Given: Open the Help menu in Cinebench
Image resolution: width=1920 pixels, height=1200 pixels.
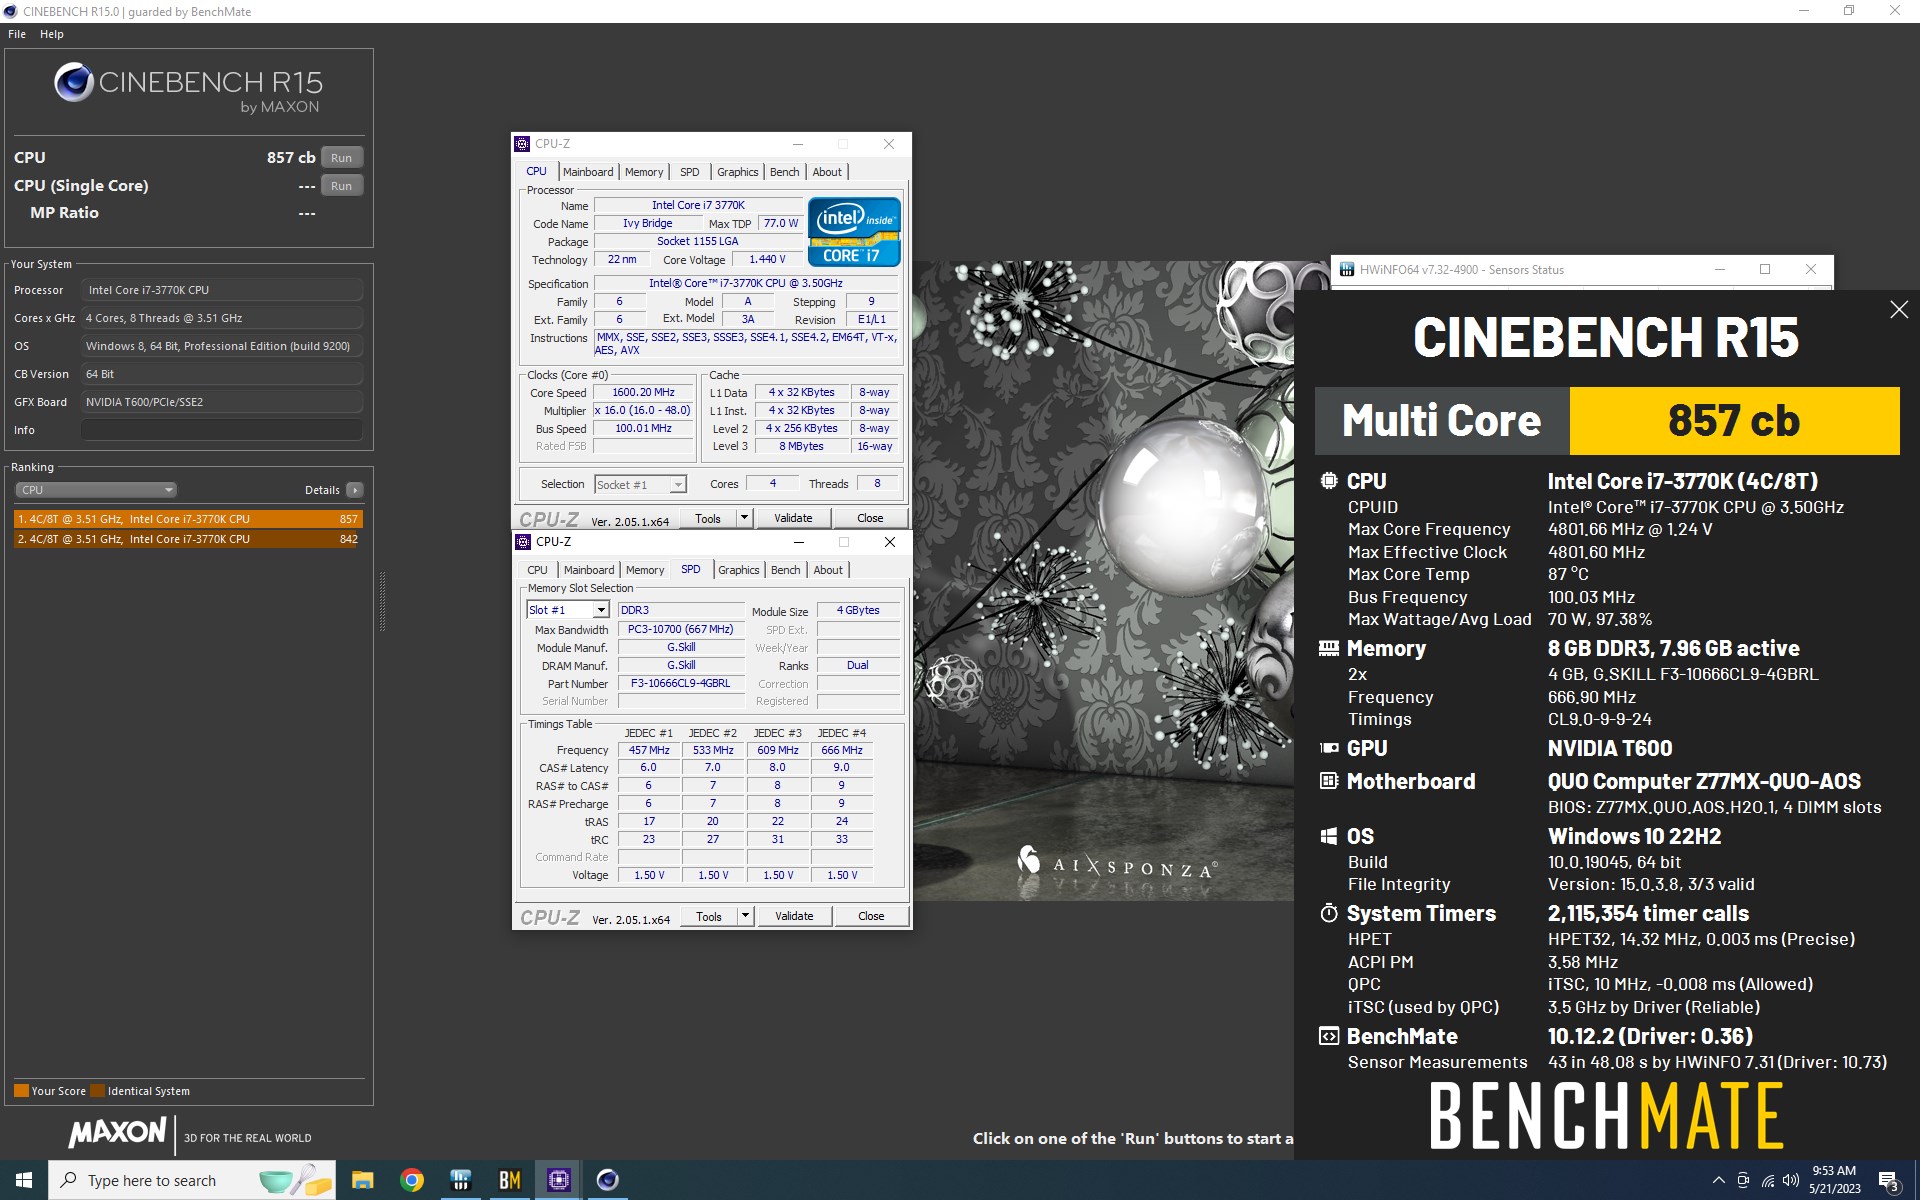Looking at the screenshot, I should [52, 34].
